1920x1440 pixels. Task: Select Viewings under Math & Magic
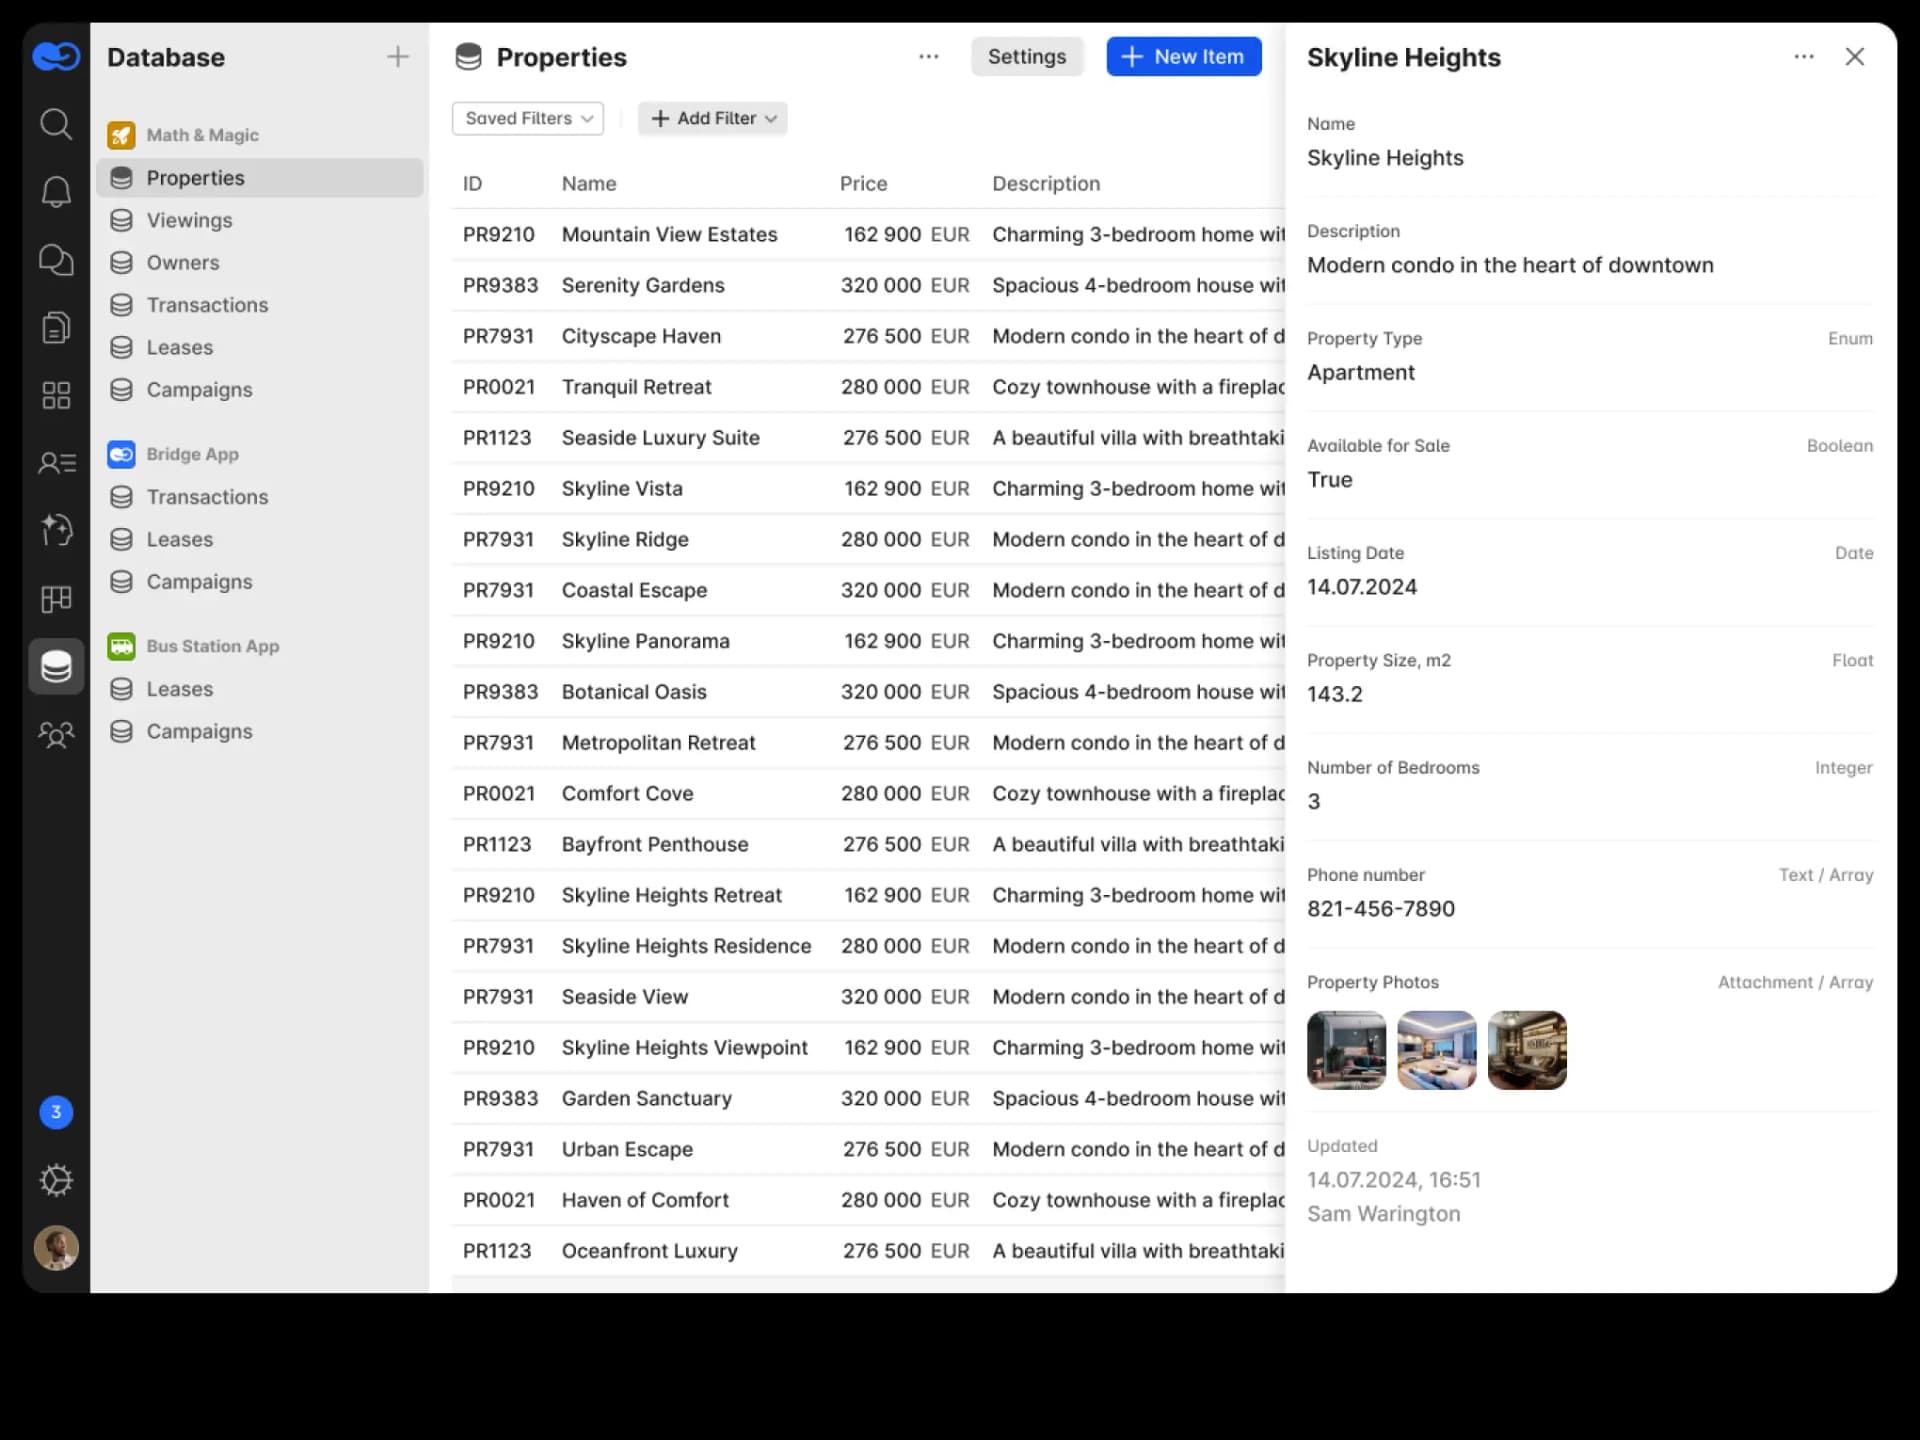[x=189, y=220]
